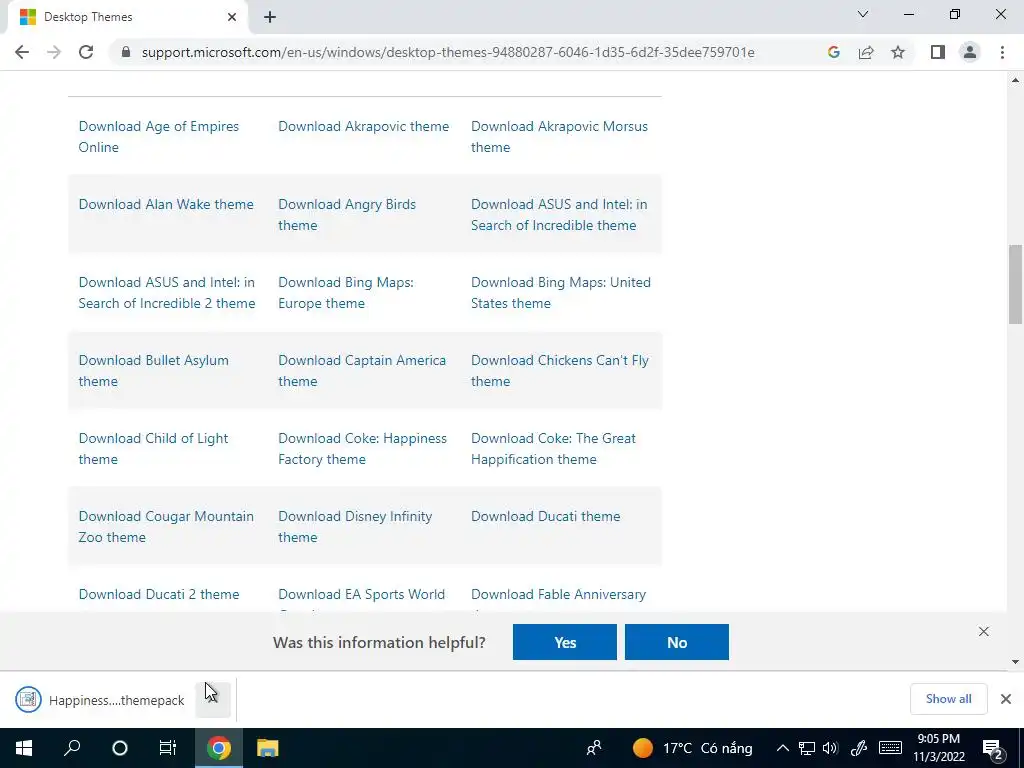This screenshot has height=768, width=1024.
Task: Open the volume control
Action: 830,748
